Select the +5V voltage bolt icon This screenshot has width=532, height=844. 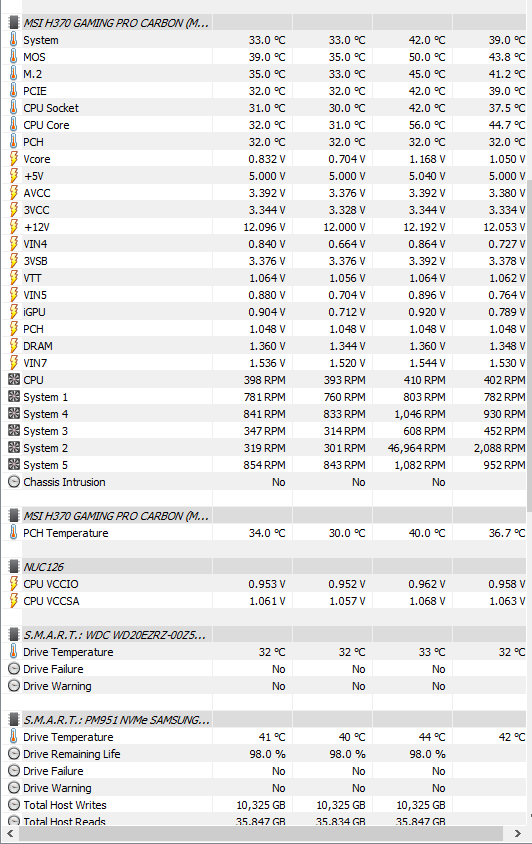click(x=13, y=175)
